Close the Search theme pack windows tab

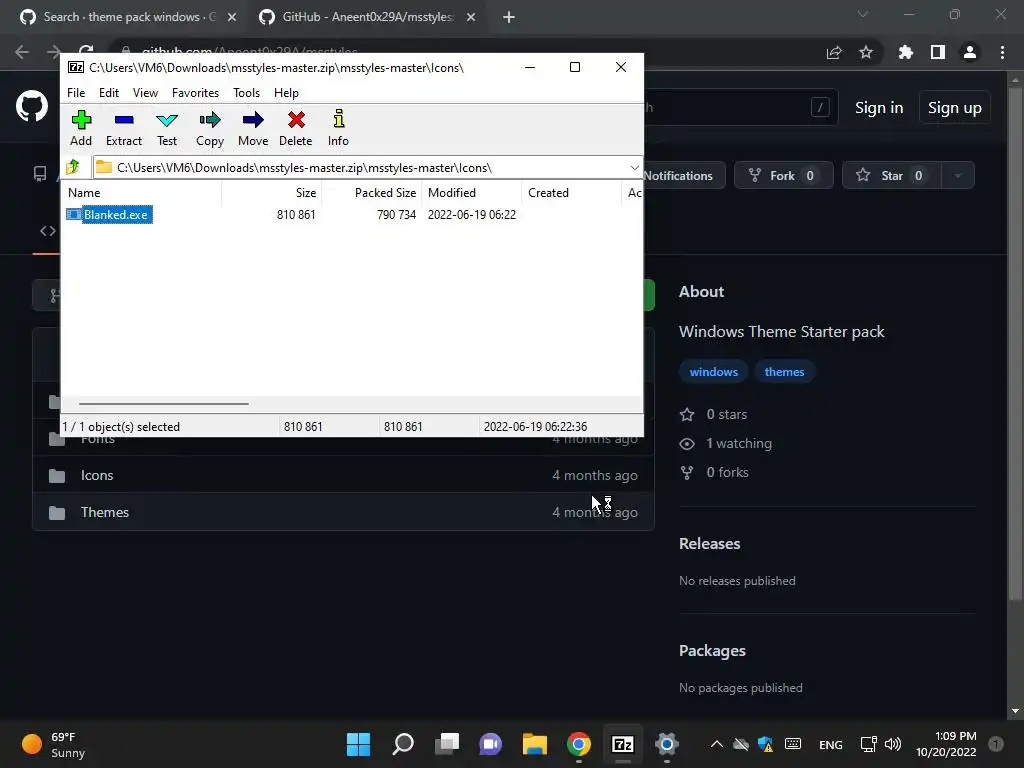click(232, 18)
